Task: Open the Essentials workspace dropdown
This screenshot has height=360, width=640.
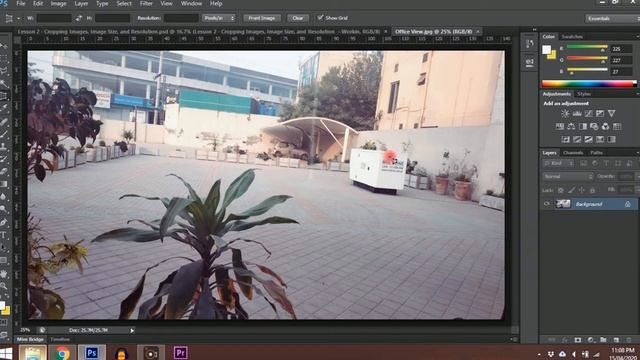Action: 612,18
